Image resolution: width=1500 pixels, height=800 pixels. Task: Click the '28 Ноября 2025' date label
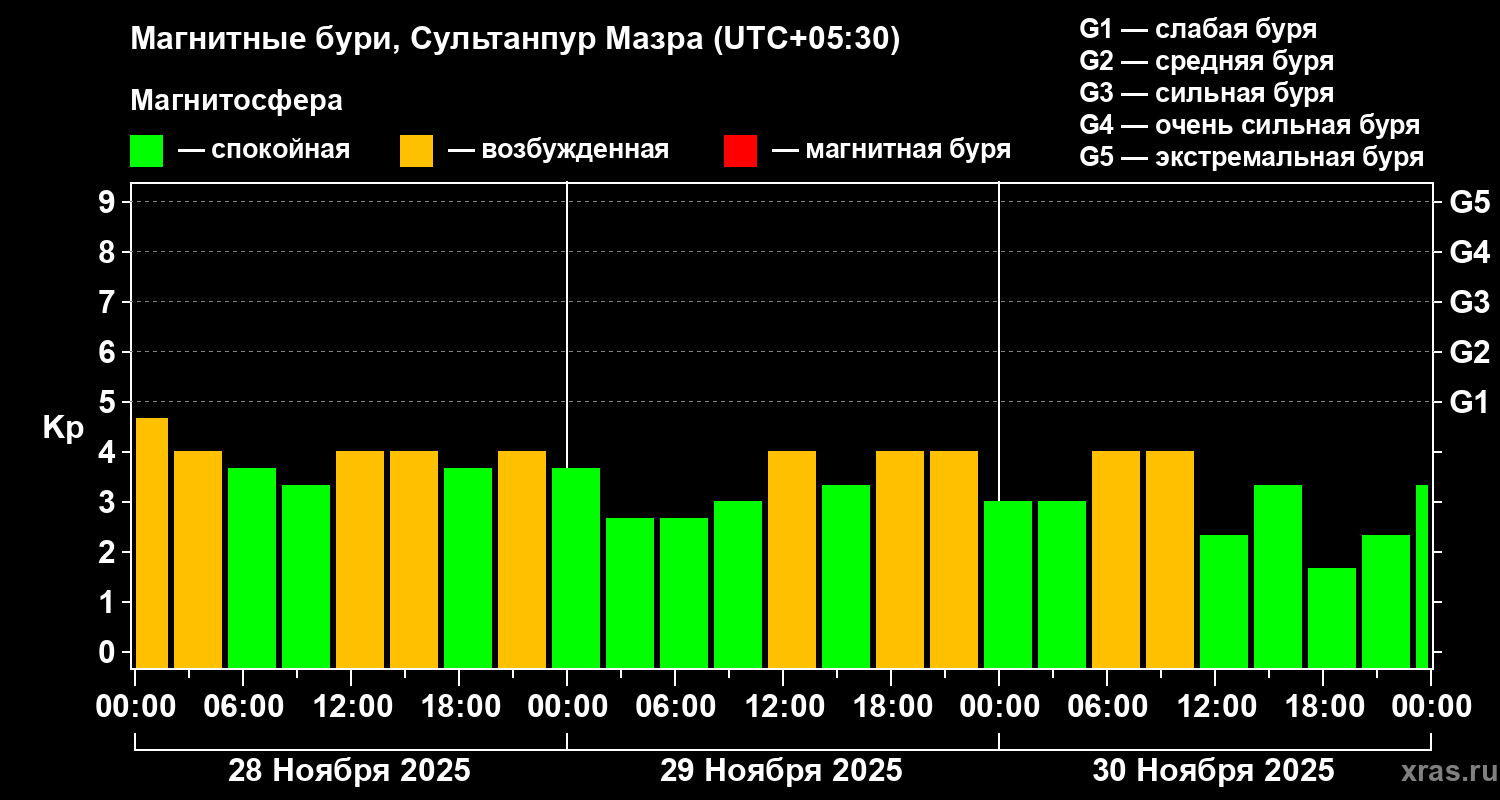(x=349, y=771)
